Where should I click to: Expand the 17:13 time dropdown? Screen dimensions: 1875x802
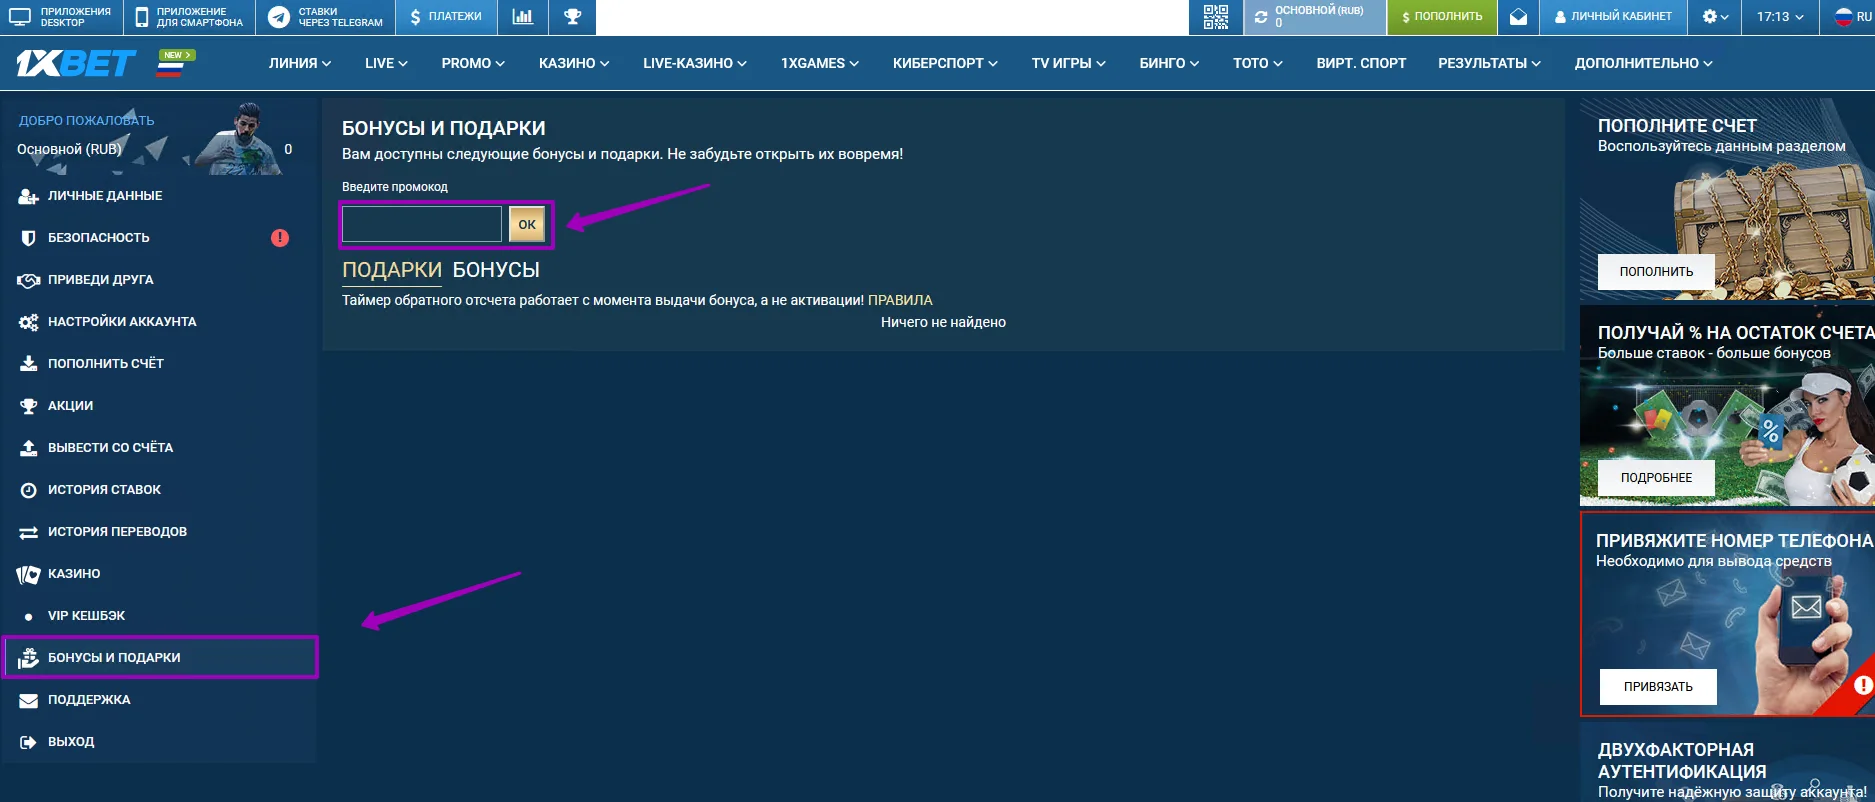tap(1780, 17)
